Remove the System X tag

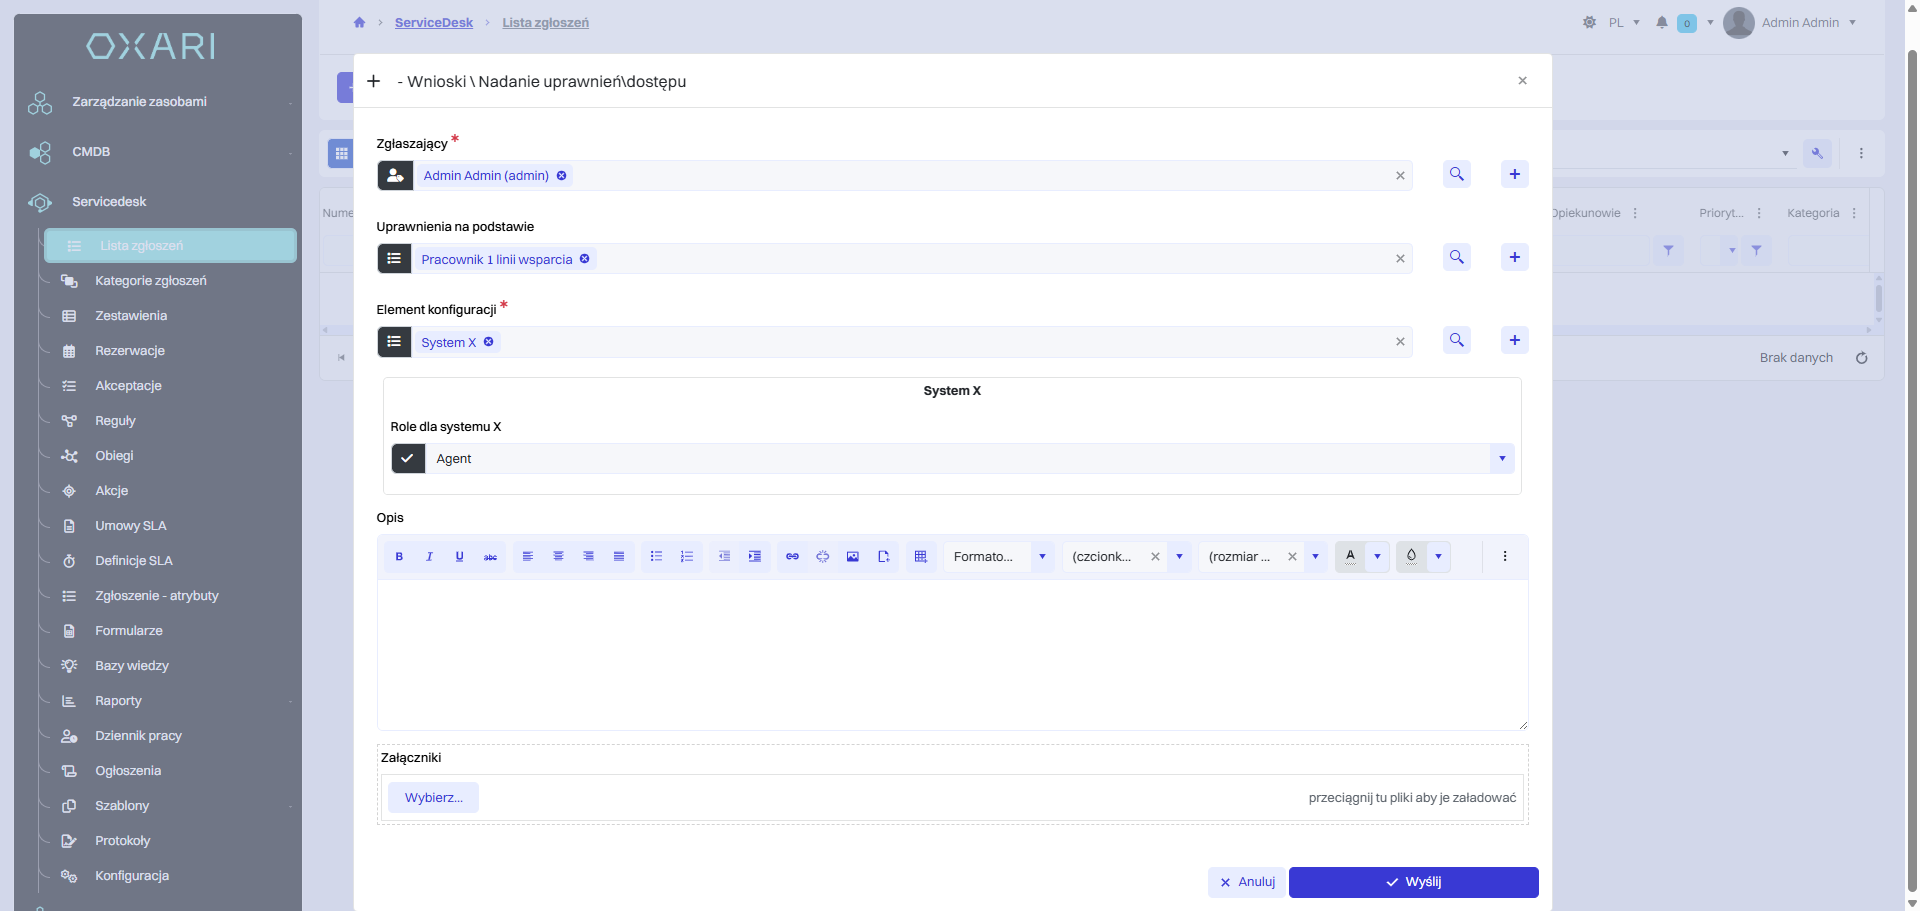(489, 342)
